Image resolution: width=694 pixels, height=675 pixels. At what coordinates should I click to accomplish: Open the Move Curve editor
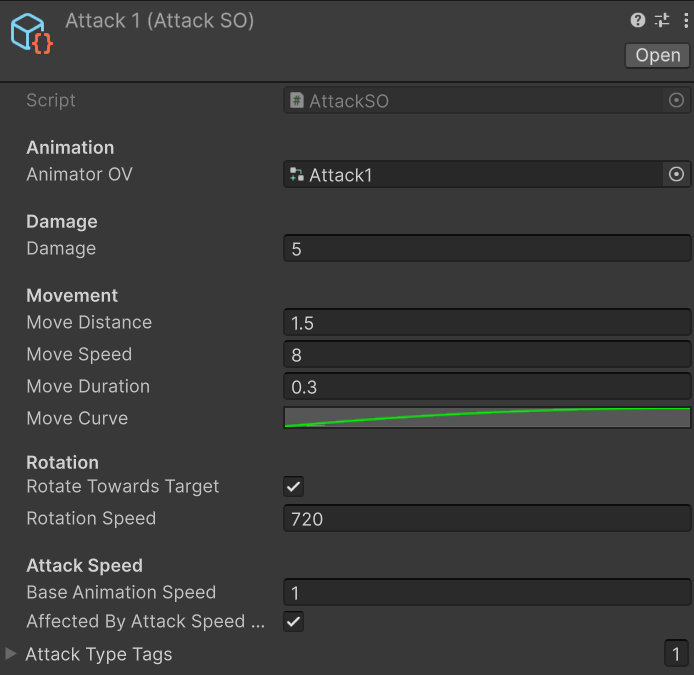[487, 418]
